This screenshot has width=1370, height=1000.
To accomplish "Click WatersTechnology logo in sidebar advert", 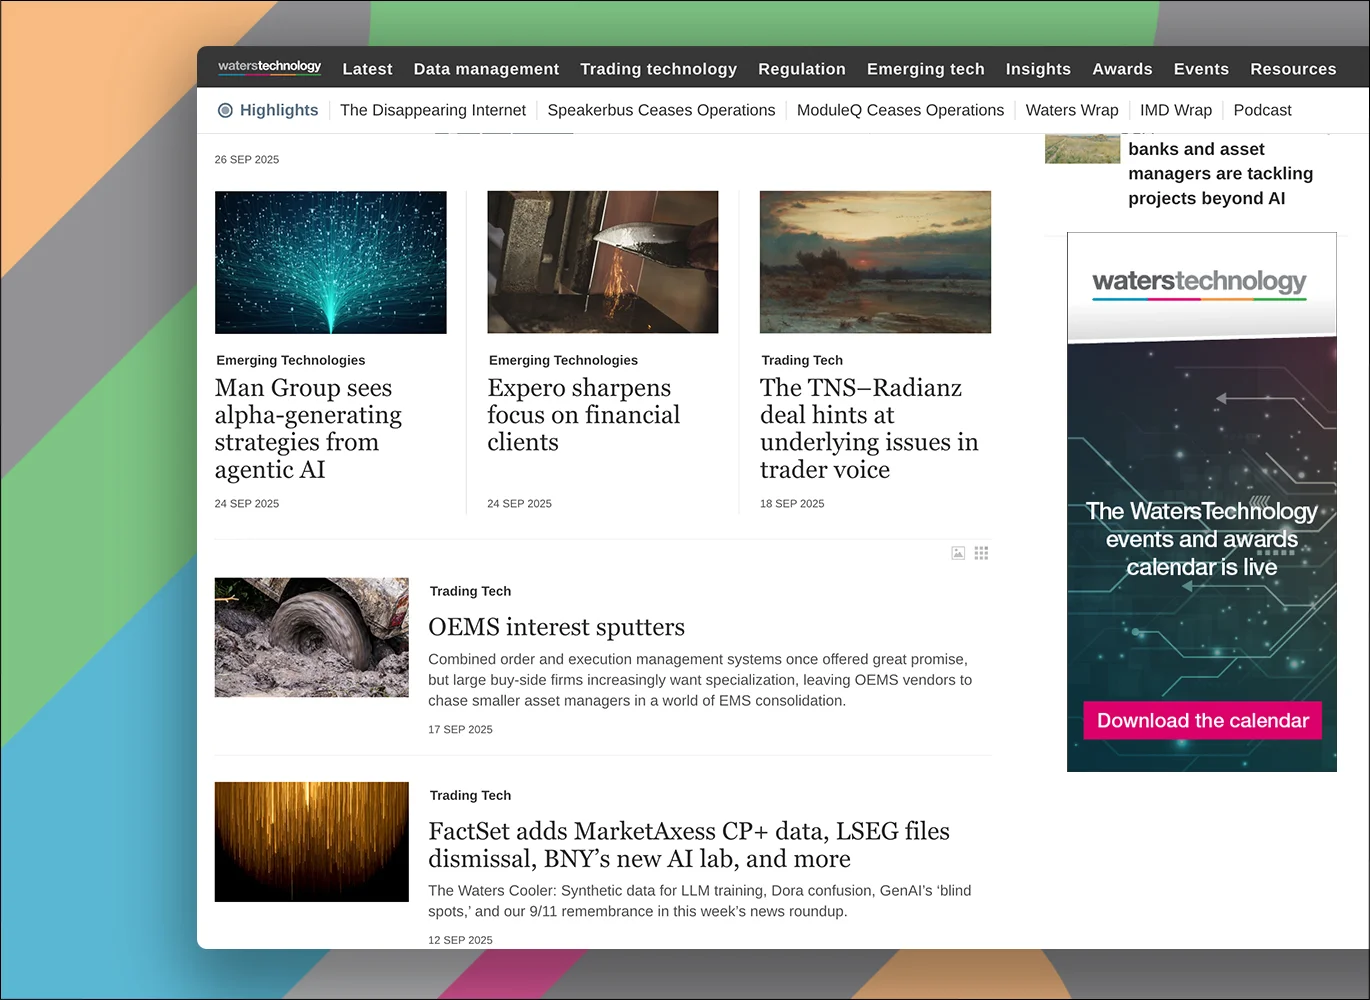I will (x=1199, y=282).
